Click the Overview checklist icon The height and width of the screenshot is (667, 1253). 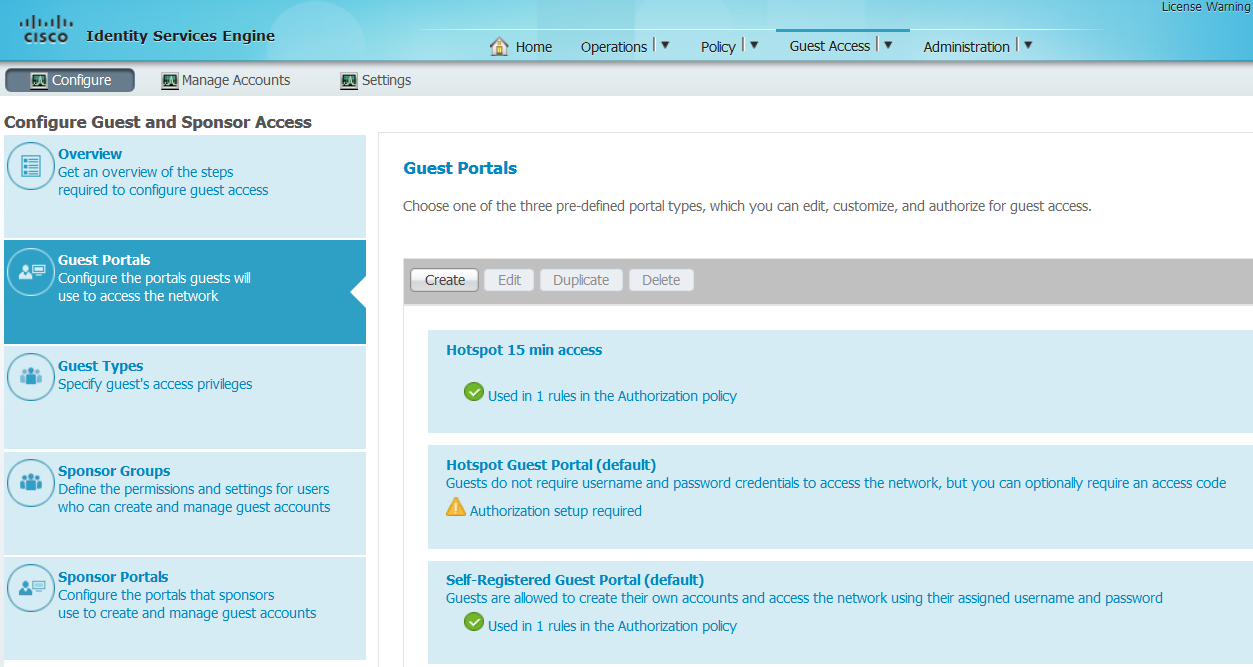coord(31,166)
